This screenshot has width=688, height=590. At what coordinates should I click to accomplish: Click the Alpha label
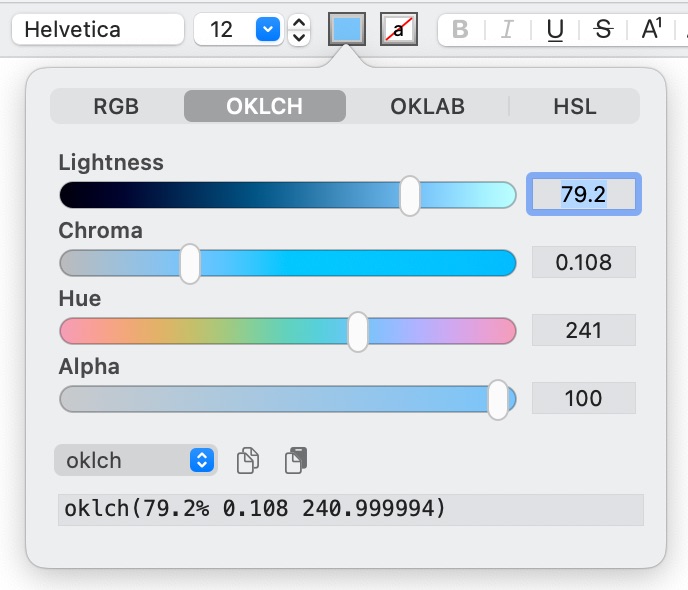click(89, 366)
